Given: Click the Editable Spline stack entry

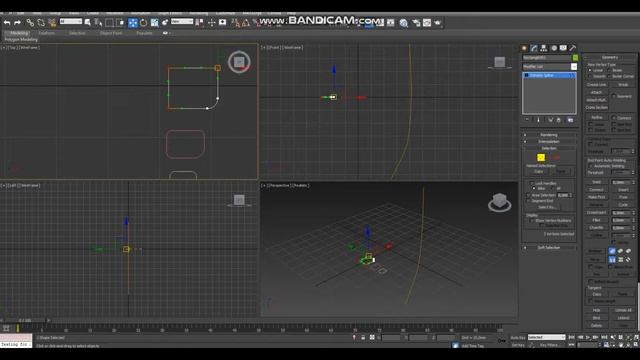Looking at the screenshot, I should [549, 76].
